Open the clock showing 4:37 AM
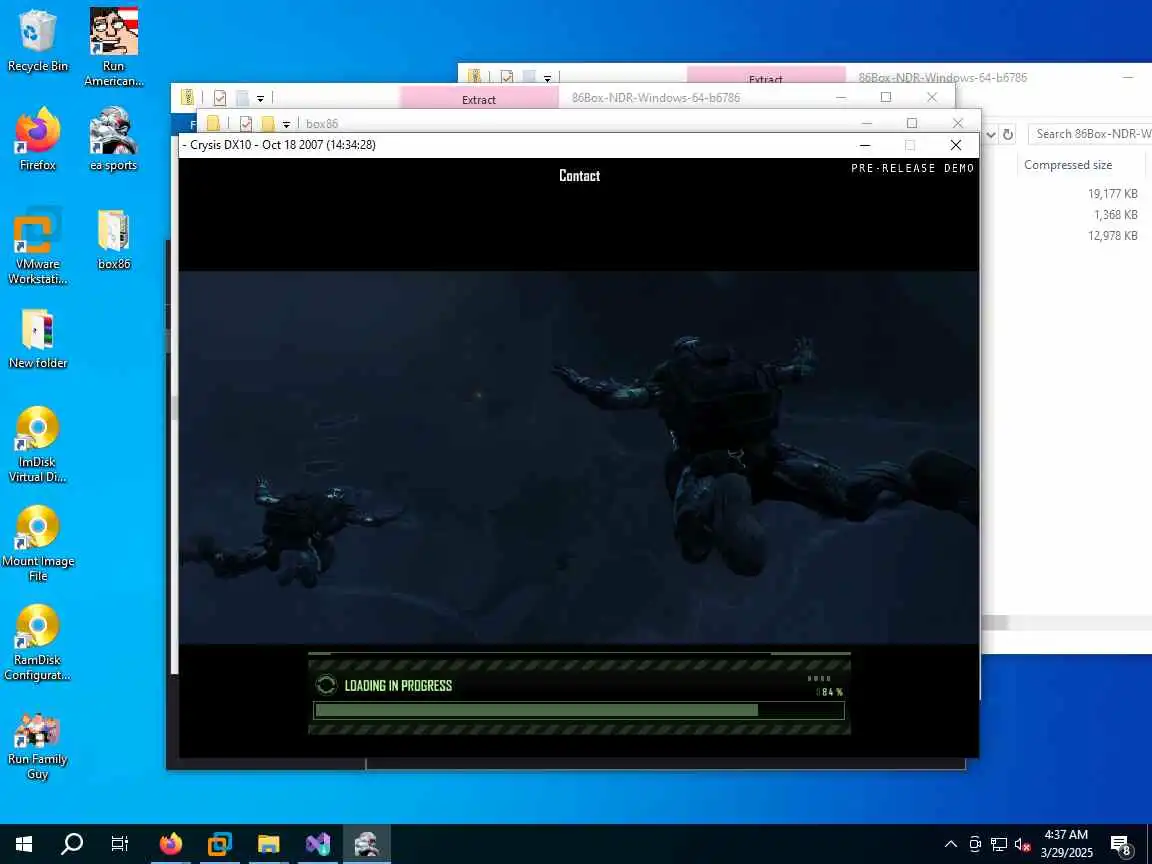 coord(1066,843)
